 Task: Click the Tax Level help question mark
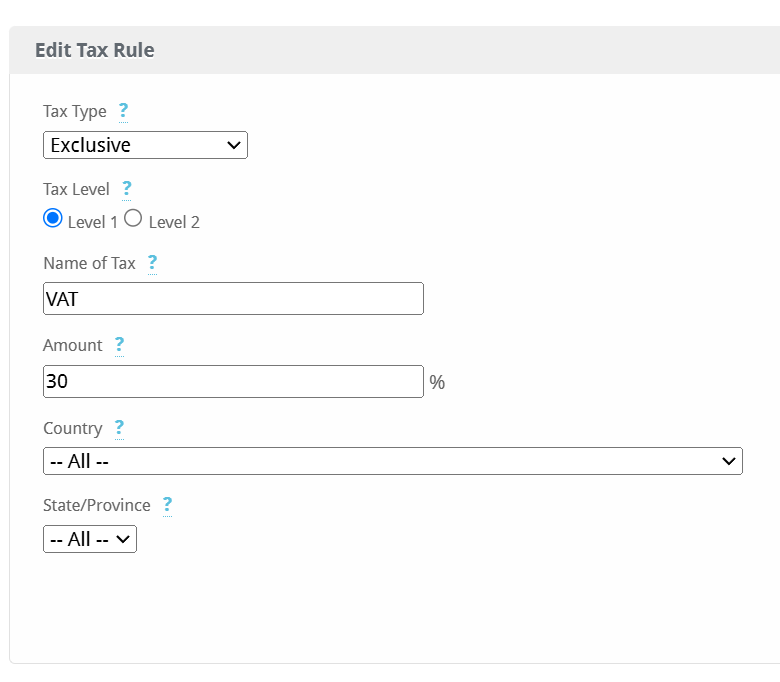click(127, 190)
